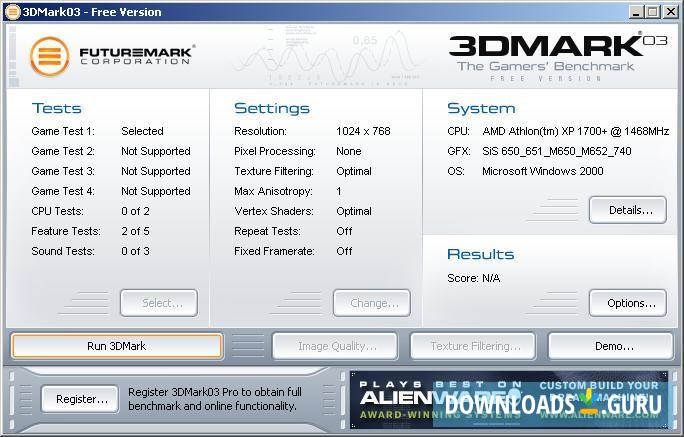The image size is (684, 437).
Task: Click Fixed Framerate 'Off' value
Action: tap(344, 251)
